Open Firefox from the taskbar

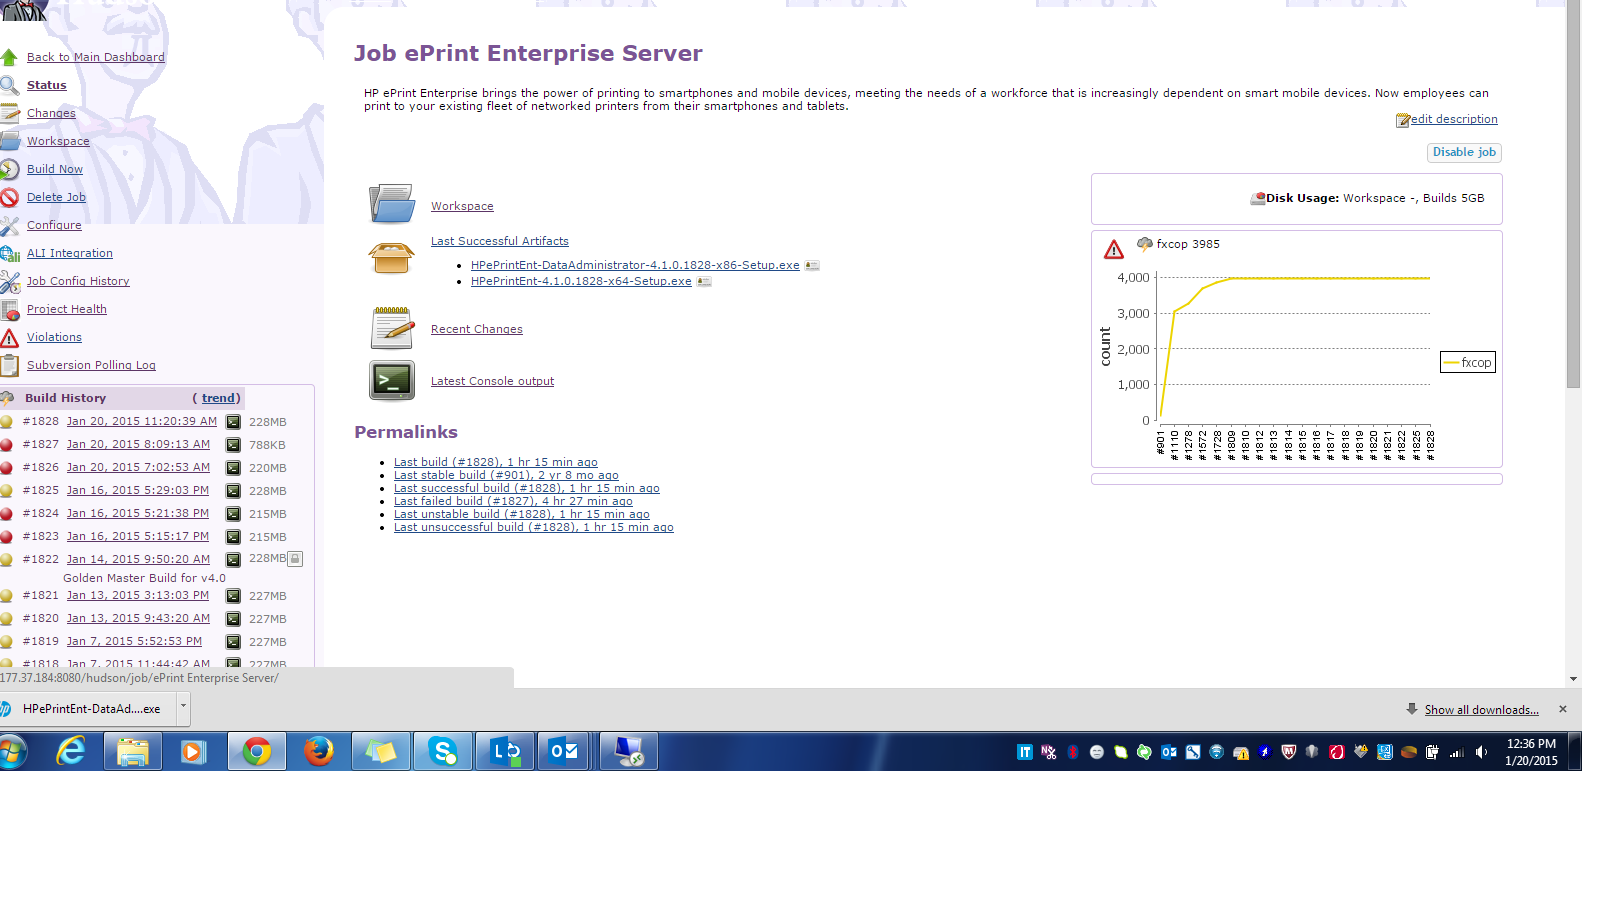pyautogui.click(x=319, y=751)
